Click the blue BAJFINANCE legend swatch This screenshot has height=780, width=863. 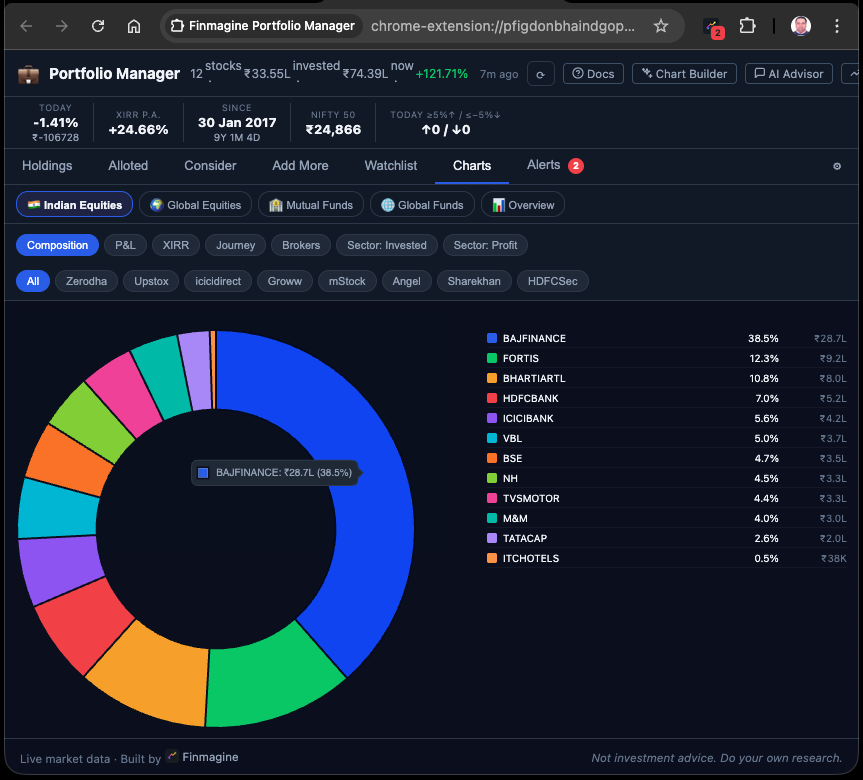(x=490, y=338)
